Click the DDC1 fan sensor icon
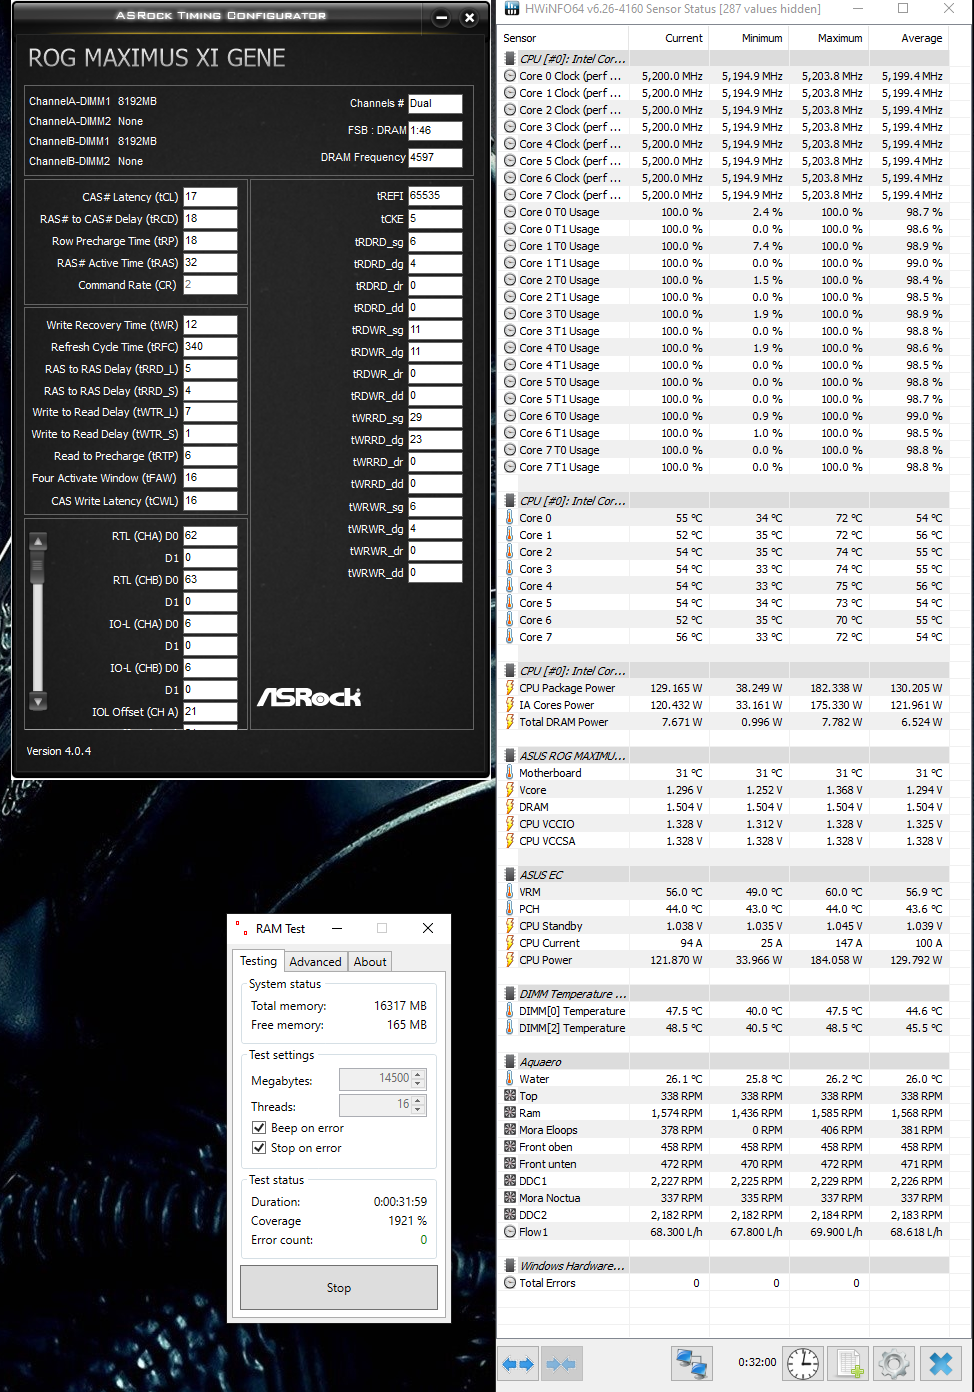Screen dimensions: 974x1392 tap(510, 1181)
